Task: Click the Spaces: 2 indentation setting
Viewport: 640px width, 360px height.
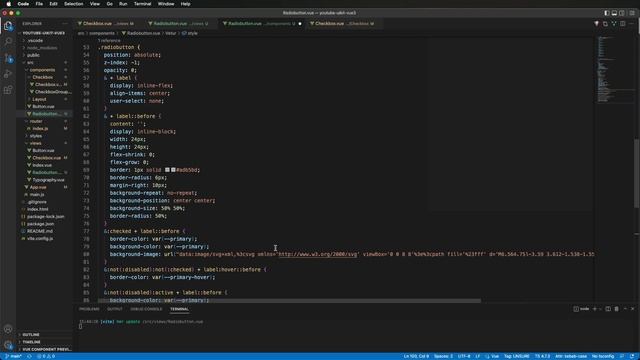Action: click(443, 356)
